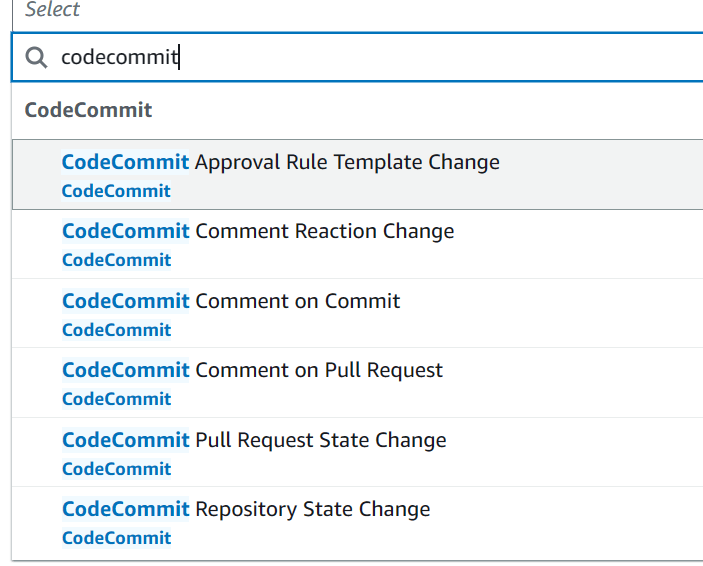
Task: Click CodeCommit subtitle beneath Comment on Commit
Action: 116,330
